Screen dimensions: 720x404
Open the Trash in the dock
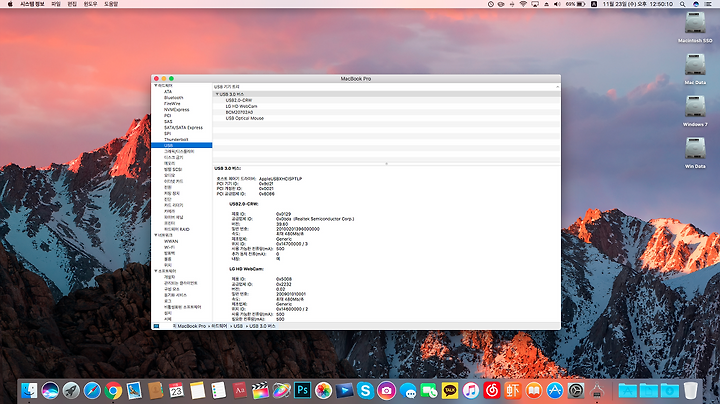(691, 391)
